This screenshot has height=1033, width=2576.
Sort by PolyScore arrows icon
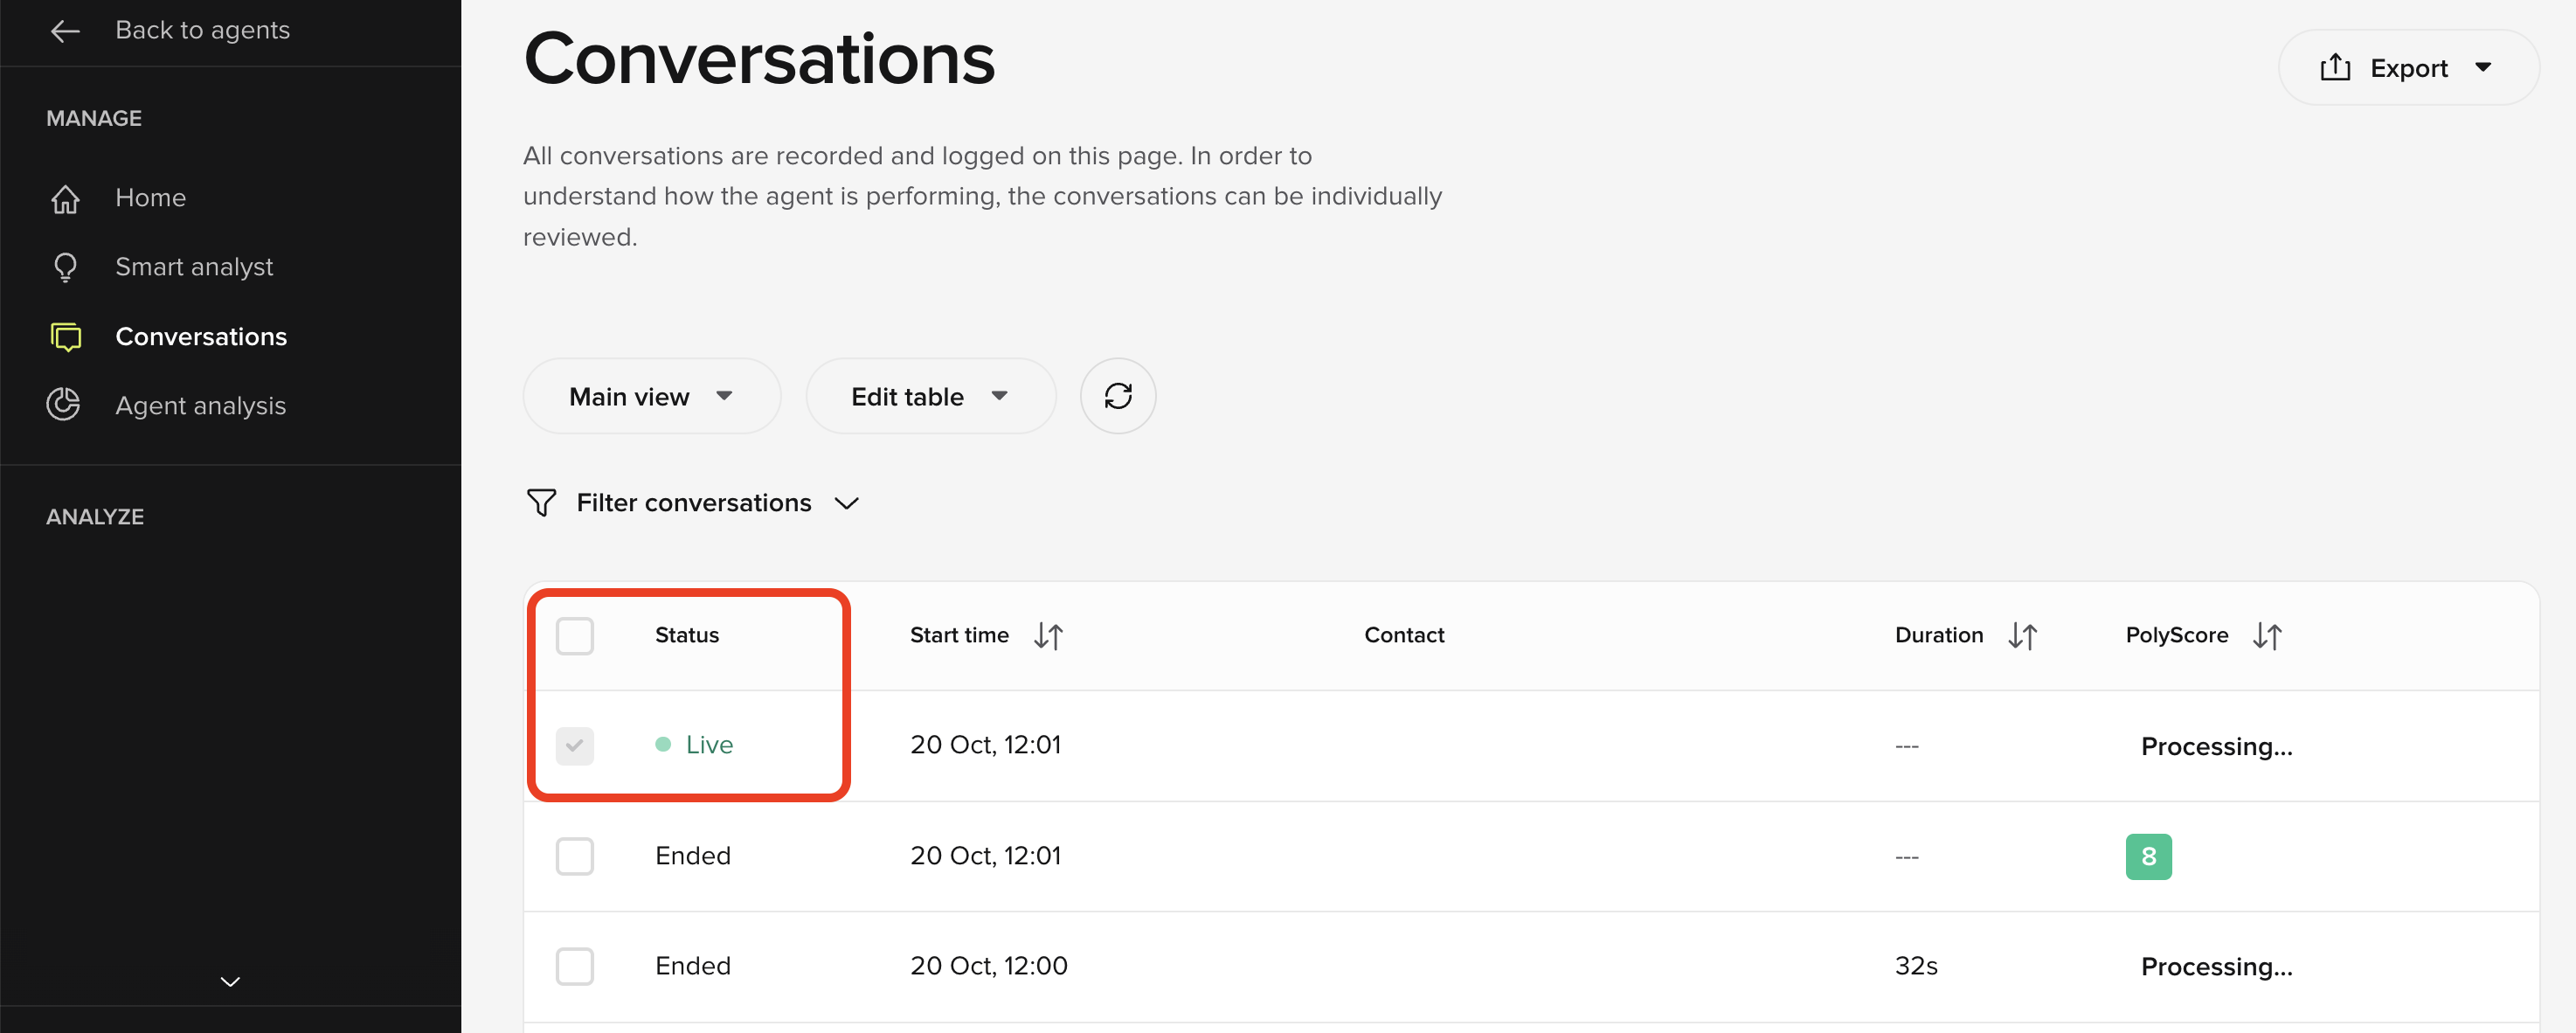point(2267,636)
